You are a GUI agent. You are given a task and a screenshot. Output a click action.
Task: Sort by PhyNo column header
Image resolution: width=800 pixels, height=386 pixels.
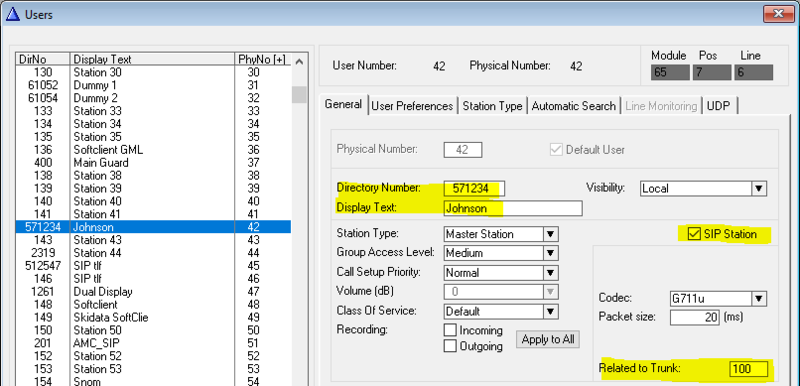pyautogui.click(x=262, y=59)
